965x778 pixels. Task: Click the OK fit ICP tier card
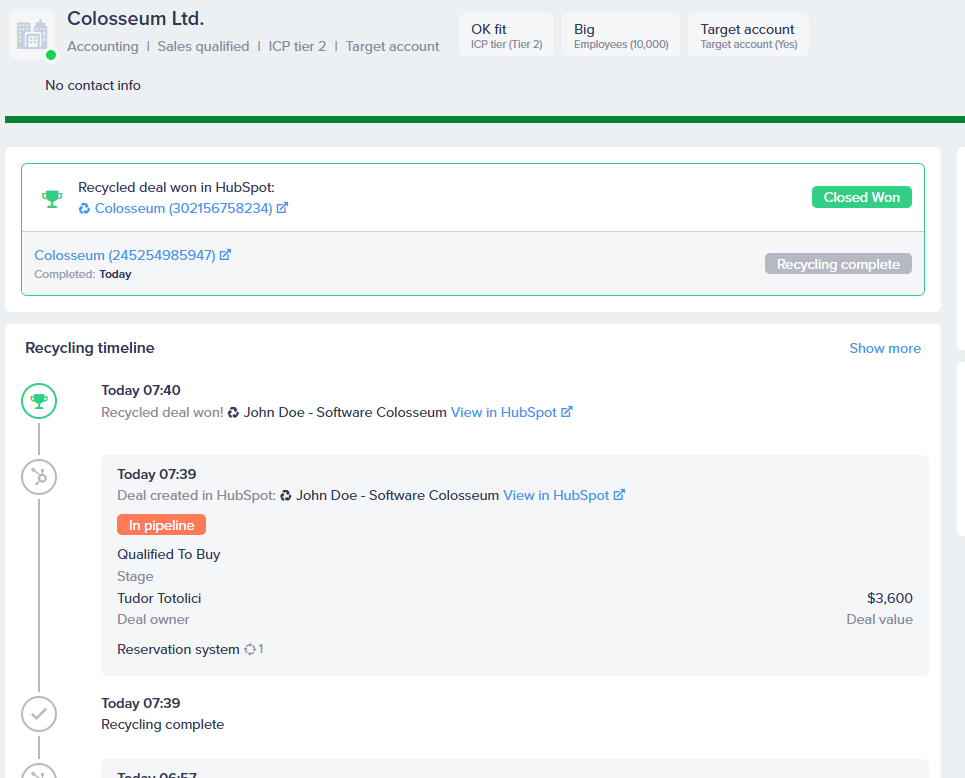(x=507, y=35)
